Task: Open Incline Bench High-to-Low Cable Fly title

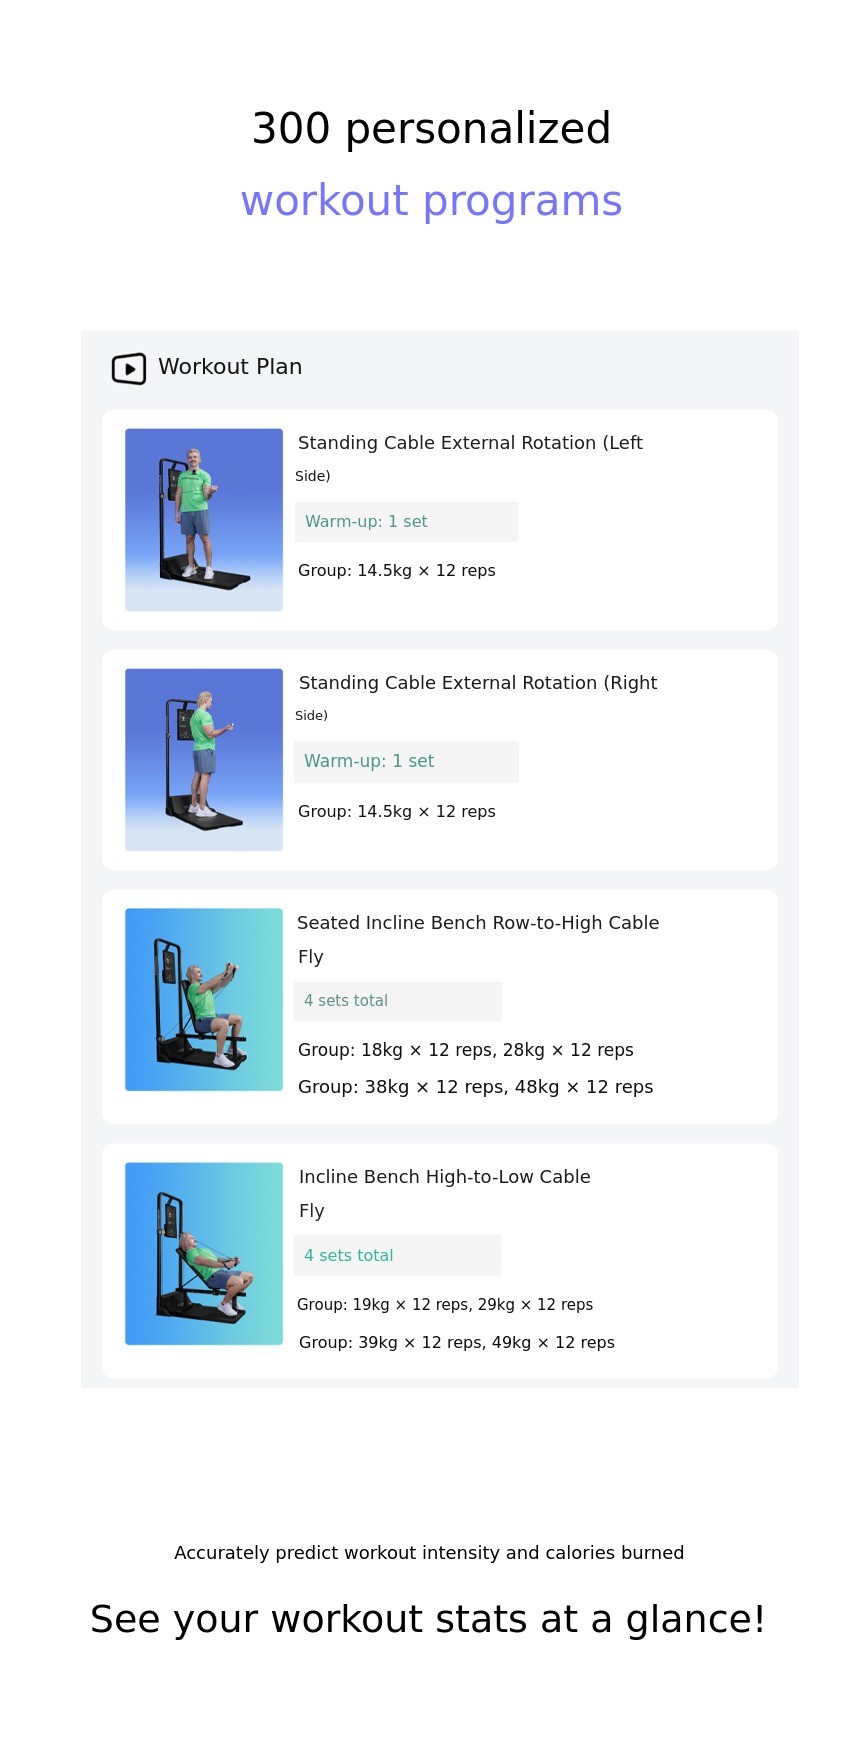Action: [445, 1177]
